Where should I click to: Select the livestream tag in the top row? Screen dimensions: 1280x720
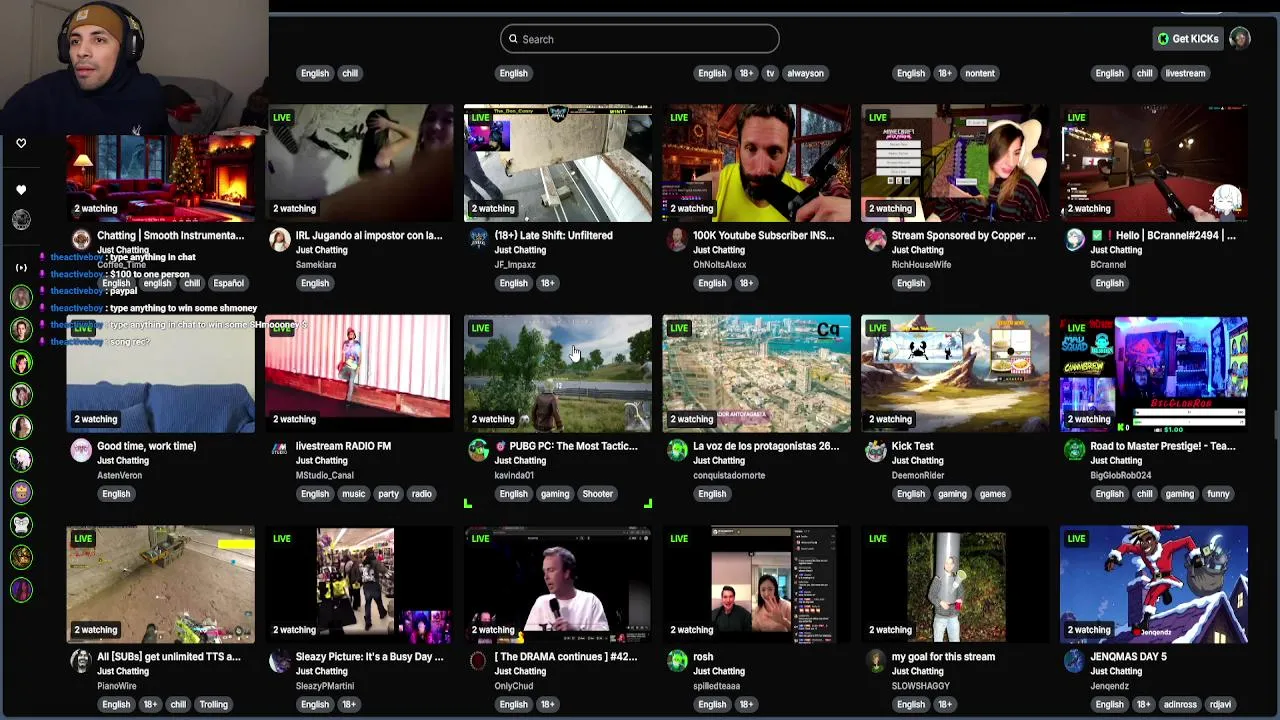tap(1186, 73)
